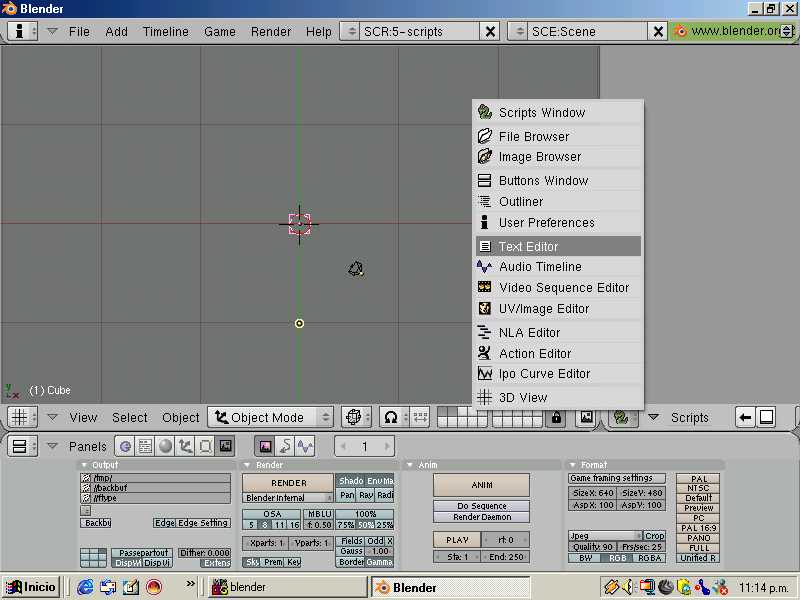The width and height of the screenshot is (800, 600).
Task: Toggle the OSA oversampling button
Action: click(x=272, y=514)
